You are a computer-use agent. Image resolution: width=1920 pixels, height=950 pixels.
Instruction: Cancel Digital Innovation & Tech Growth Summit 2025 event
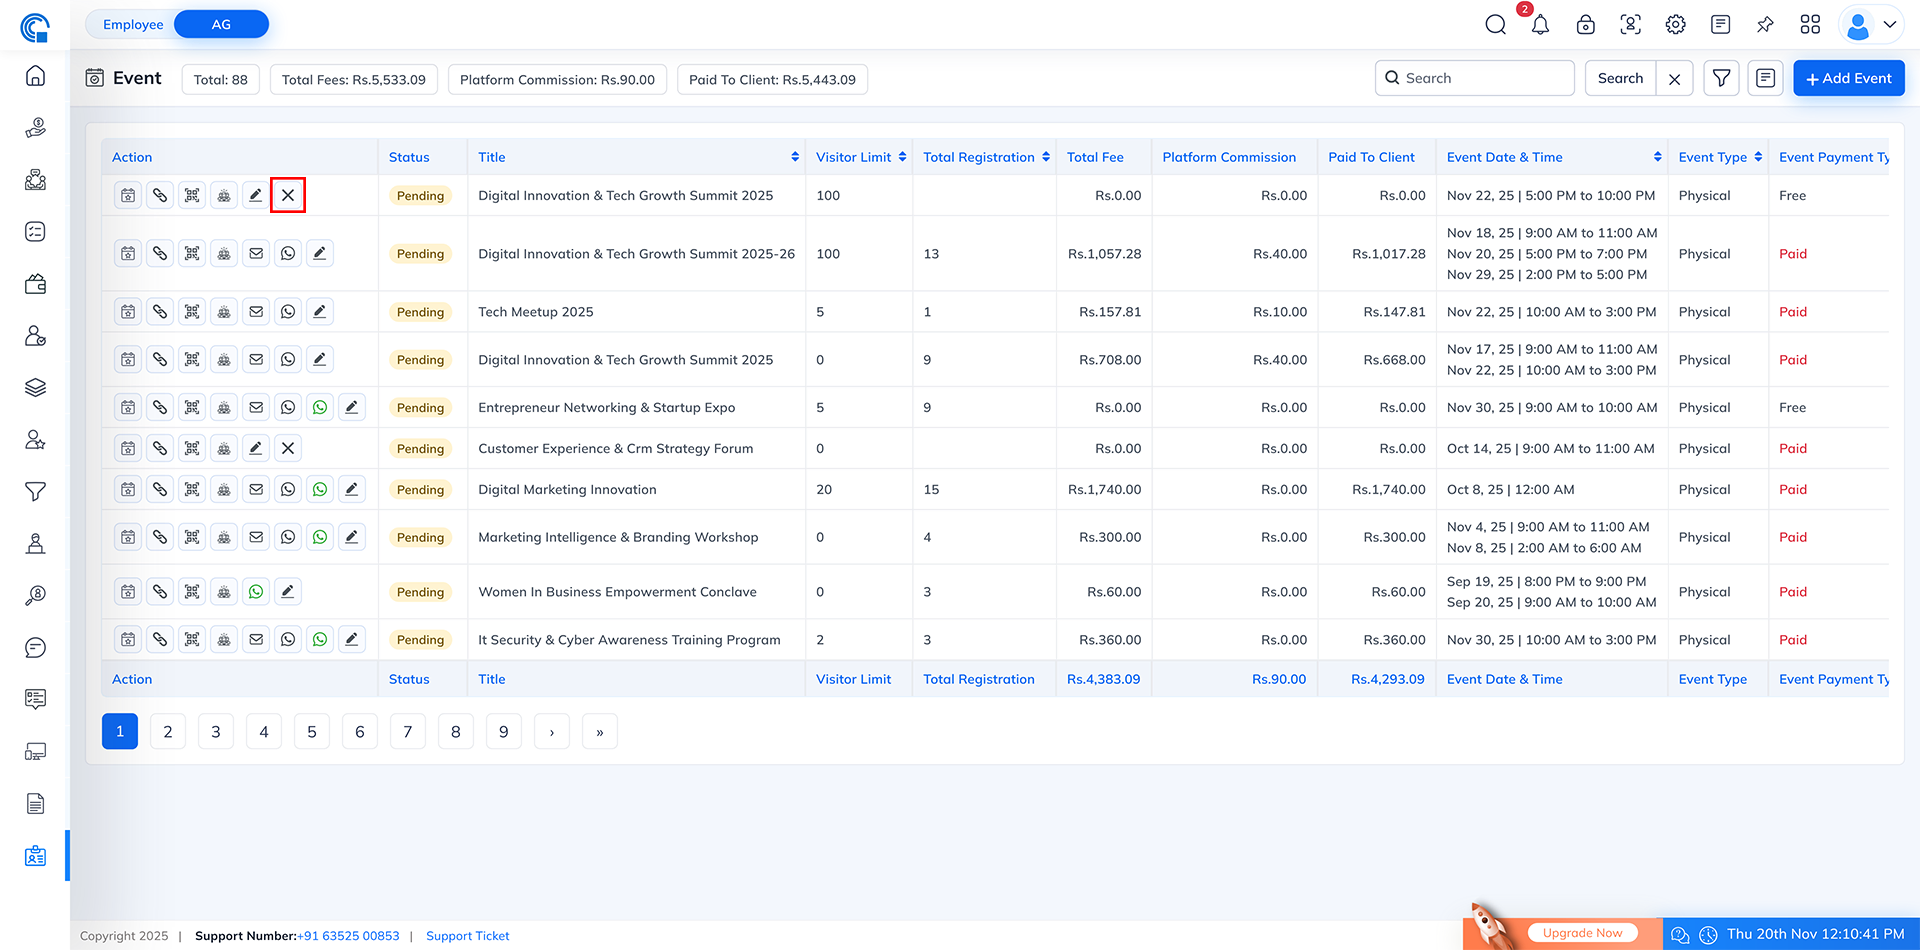[288, 195]
